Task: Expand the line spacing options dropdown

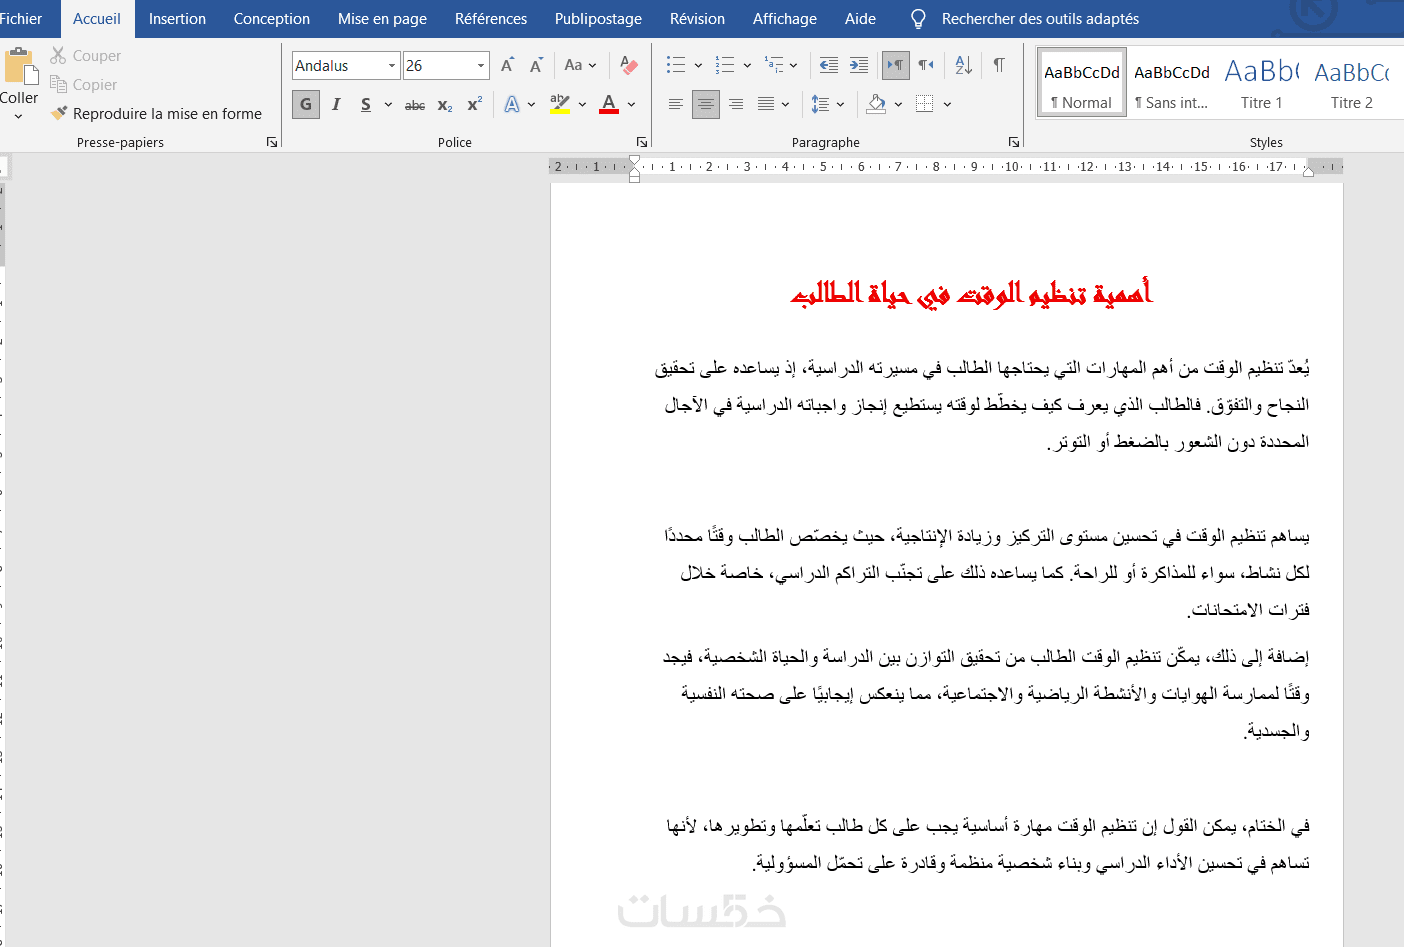Action: (x=840, y=104)
